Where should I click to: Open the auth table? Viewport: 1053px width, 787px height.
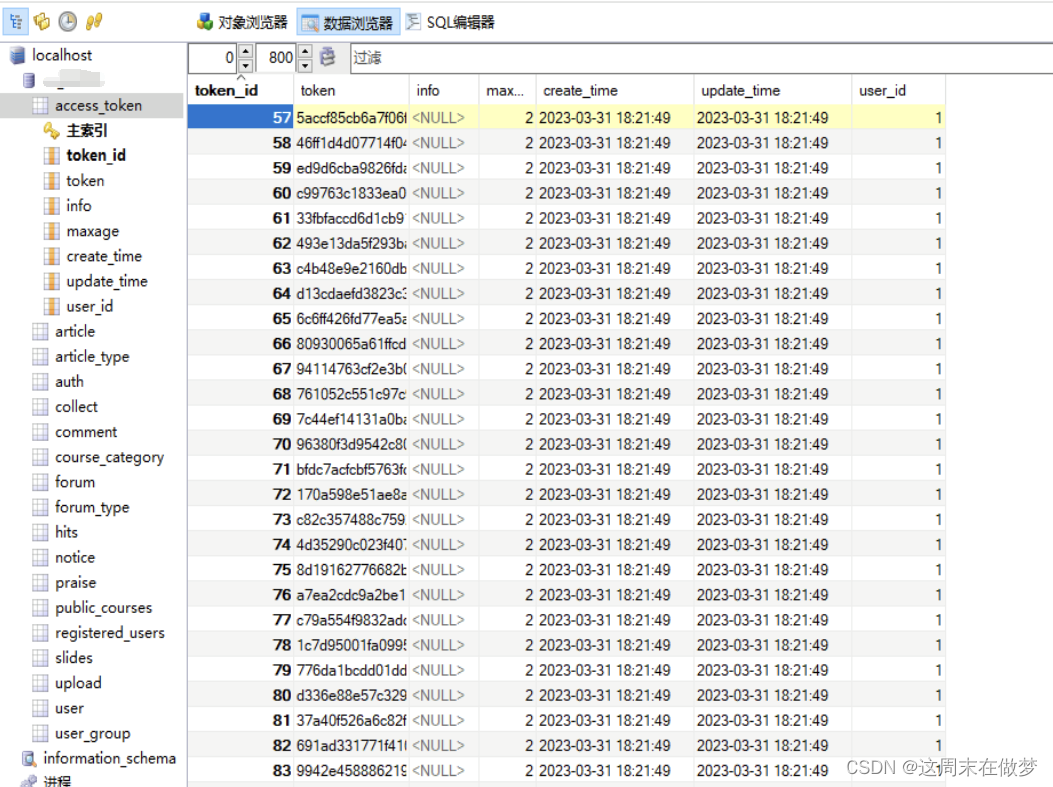pos(69,381)
